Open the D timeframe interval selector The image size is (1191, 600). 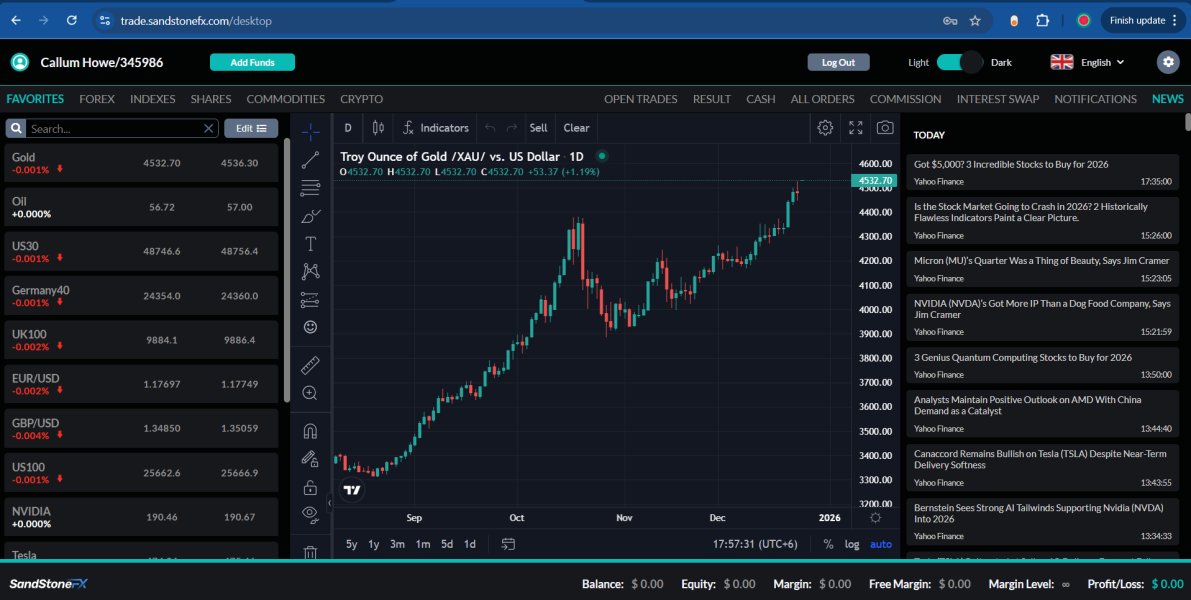coord(348,128)
